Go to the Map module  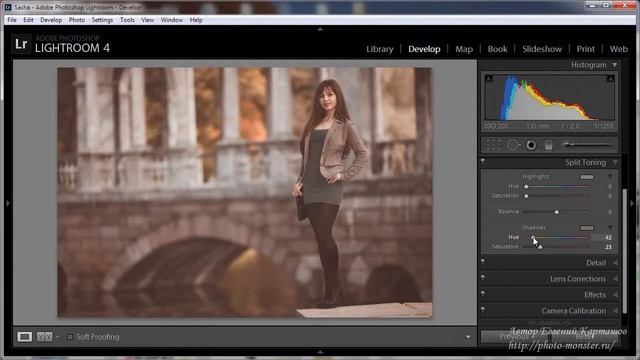(x=464, y=49)
